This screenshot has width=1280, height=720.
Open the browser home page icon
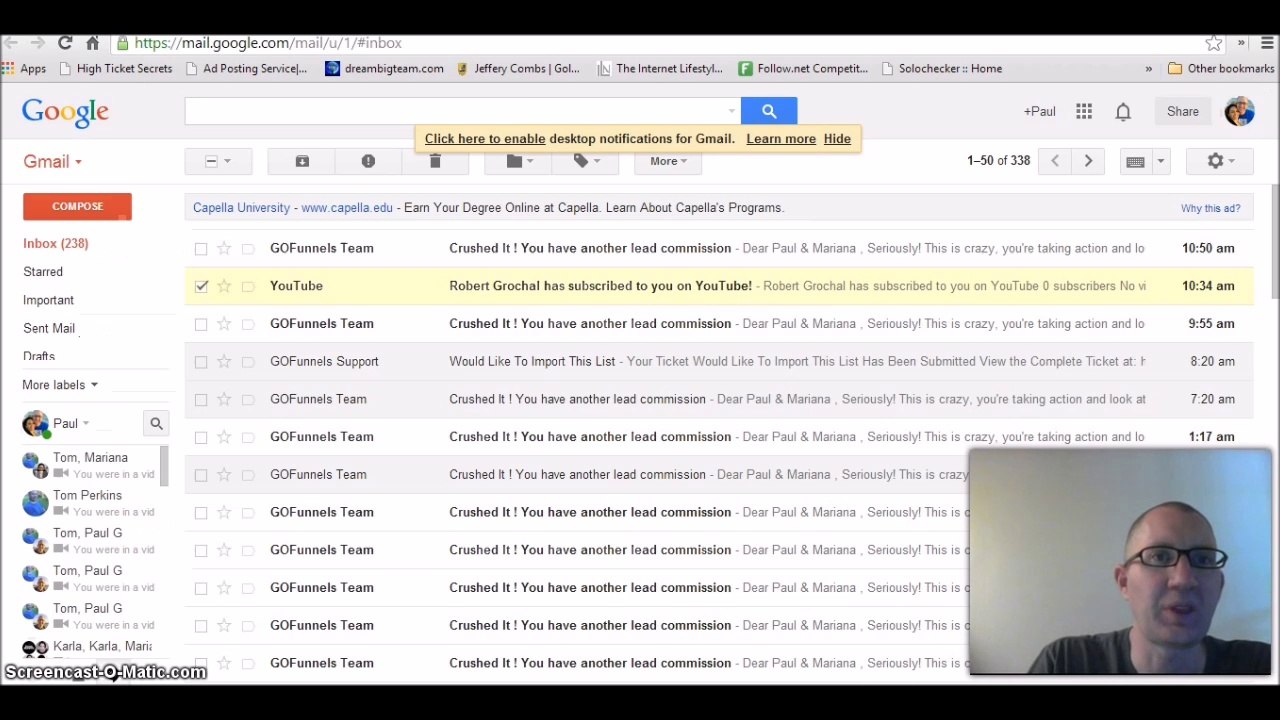(92, 43)
